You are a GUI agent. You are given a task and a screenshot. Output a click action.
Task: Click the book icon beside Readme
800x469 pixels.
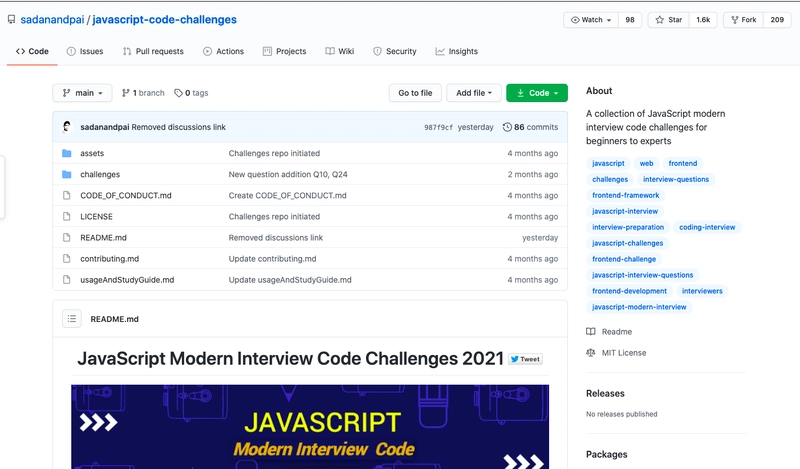click(x=591, y=331)
